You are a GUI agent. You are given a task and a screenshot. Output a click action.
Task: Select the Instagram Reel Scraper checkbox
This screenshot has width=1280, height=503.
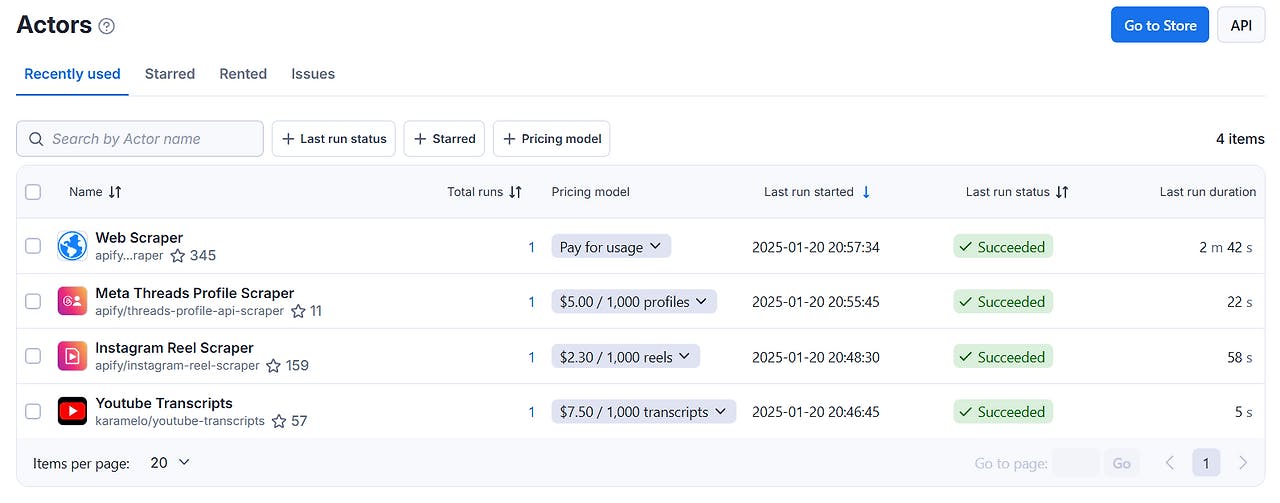pos(33,356)
